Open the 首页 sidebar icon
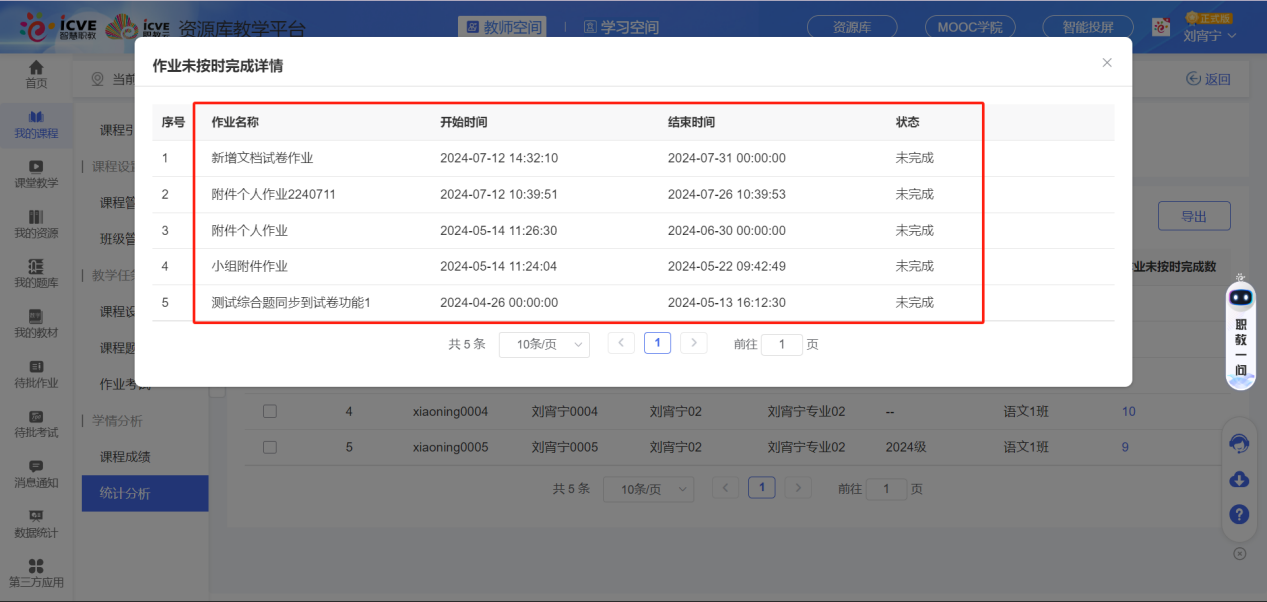The width and height of the screenshot is (1267, 602). (x=36, y=77)
